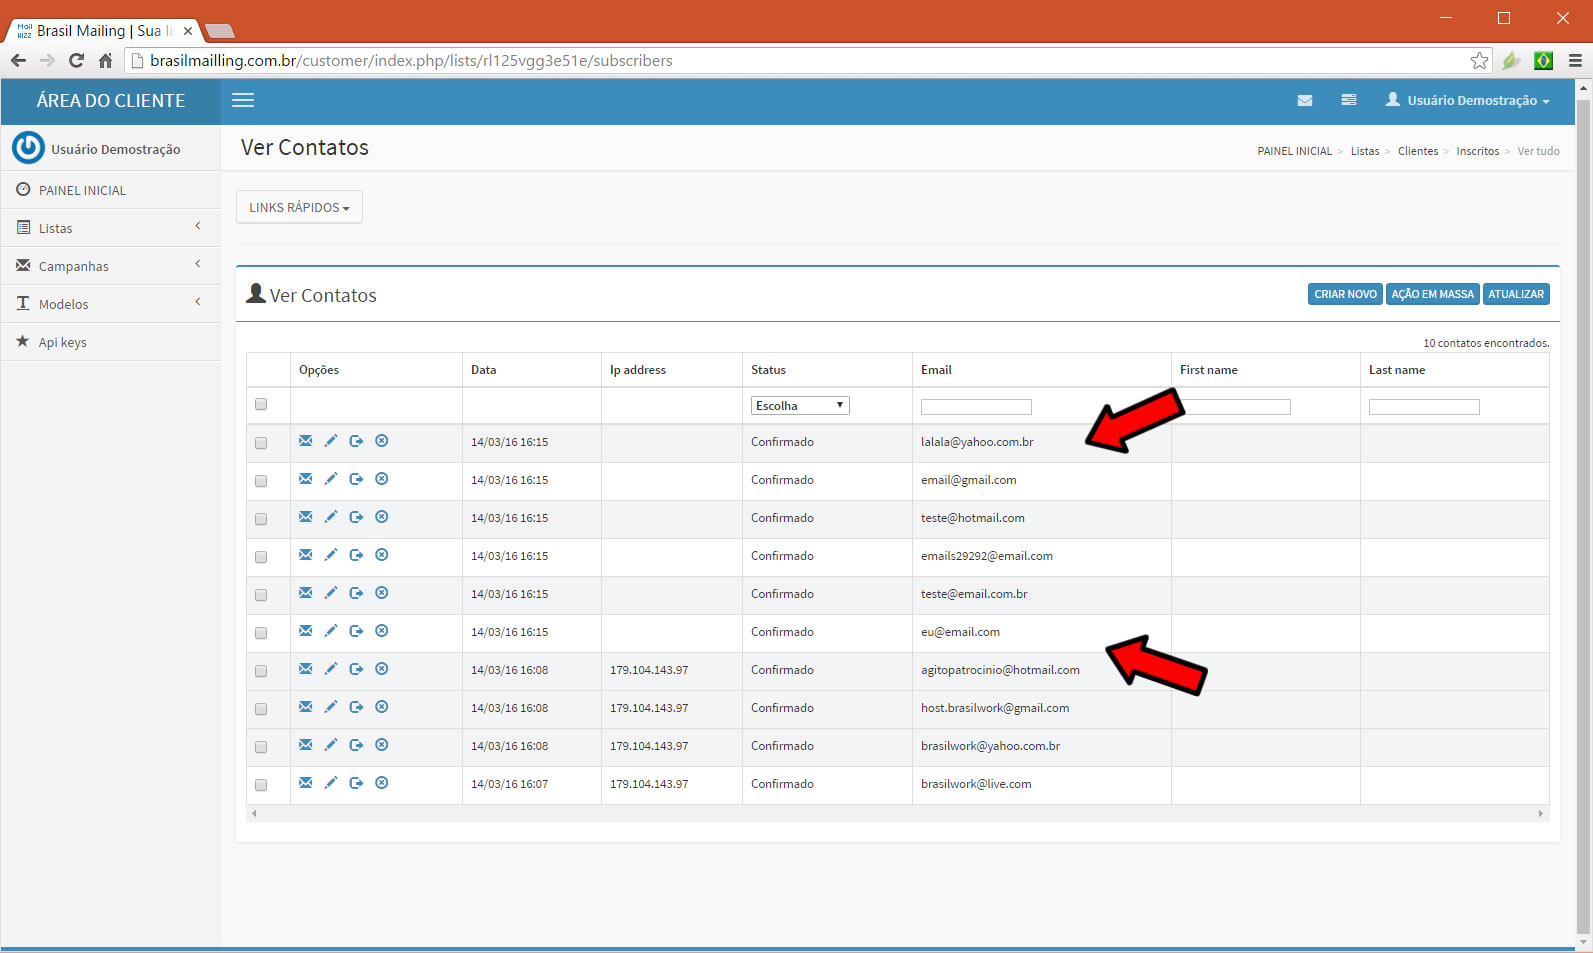The image size is (1593, 953).
Task: Expand the Campanhas sidebar section
Action: 110,266
